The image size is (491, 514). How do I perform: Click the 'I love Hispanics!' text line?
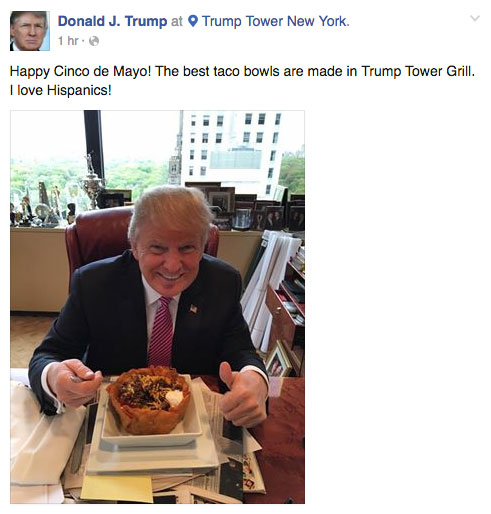60,90
